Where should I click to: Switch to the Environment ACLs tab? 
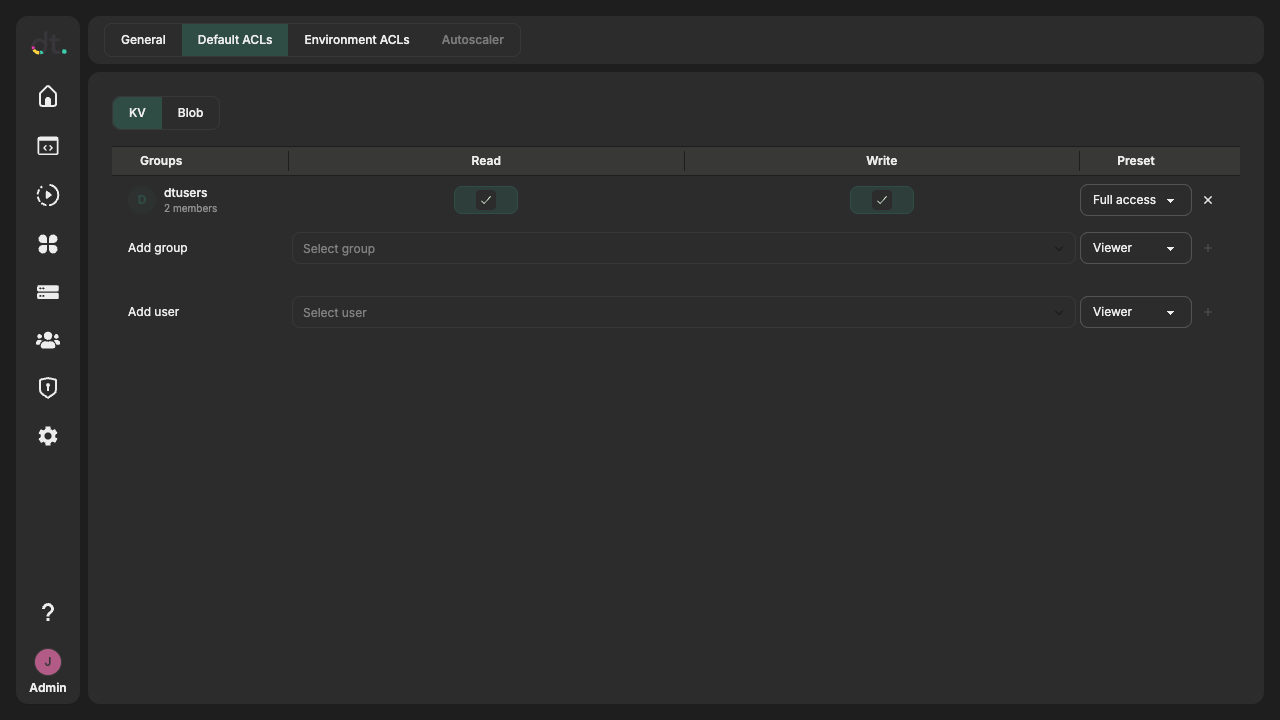[356, 40]
